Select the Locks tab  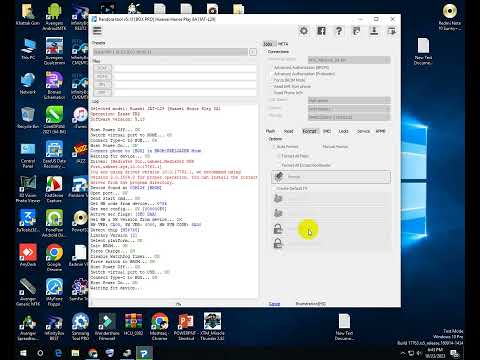tap(344, 131)
